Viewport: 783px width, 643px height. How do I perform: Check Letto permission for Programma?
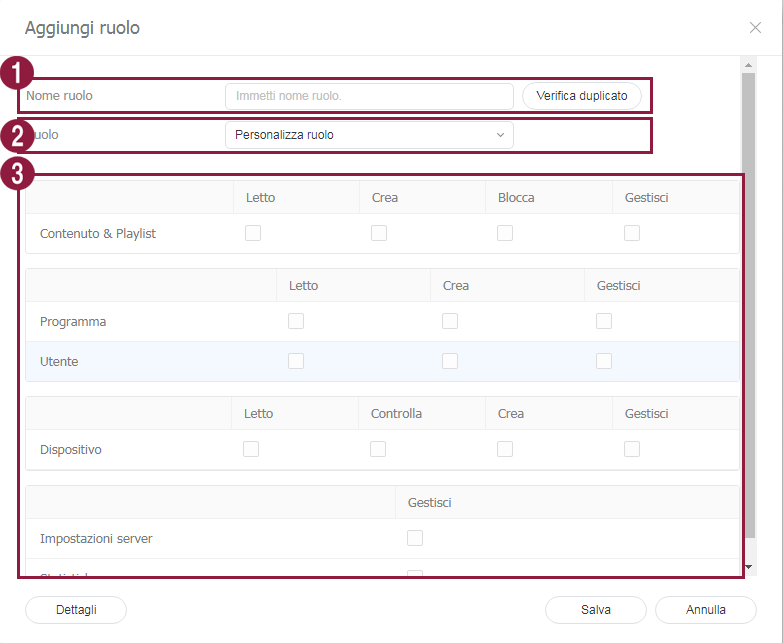click(x=296, y=321)
